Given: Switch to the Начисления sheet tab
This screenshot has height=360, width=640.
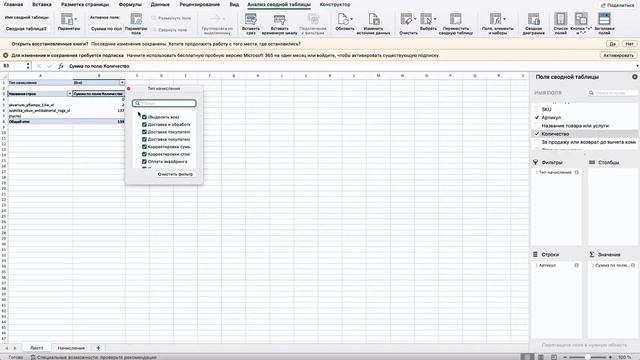Looking at the screenshot, I should point(71,348).
